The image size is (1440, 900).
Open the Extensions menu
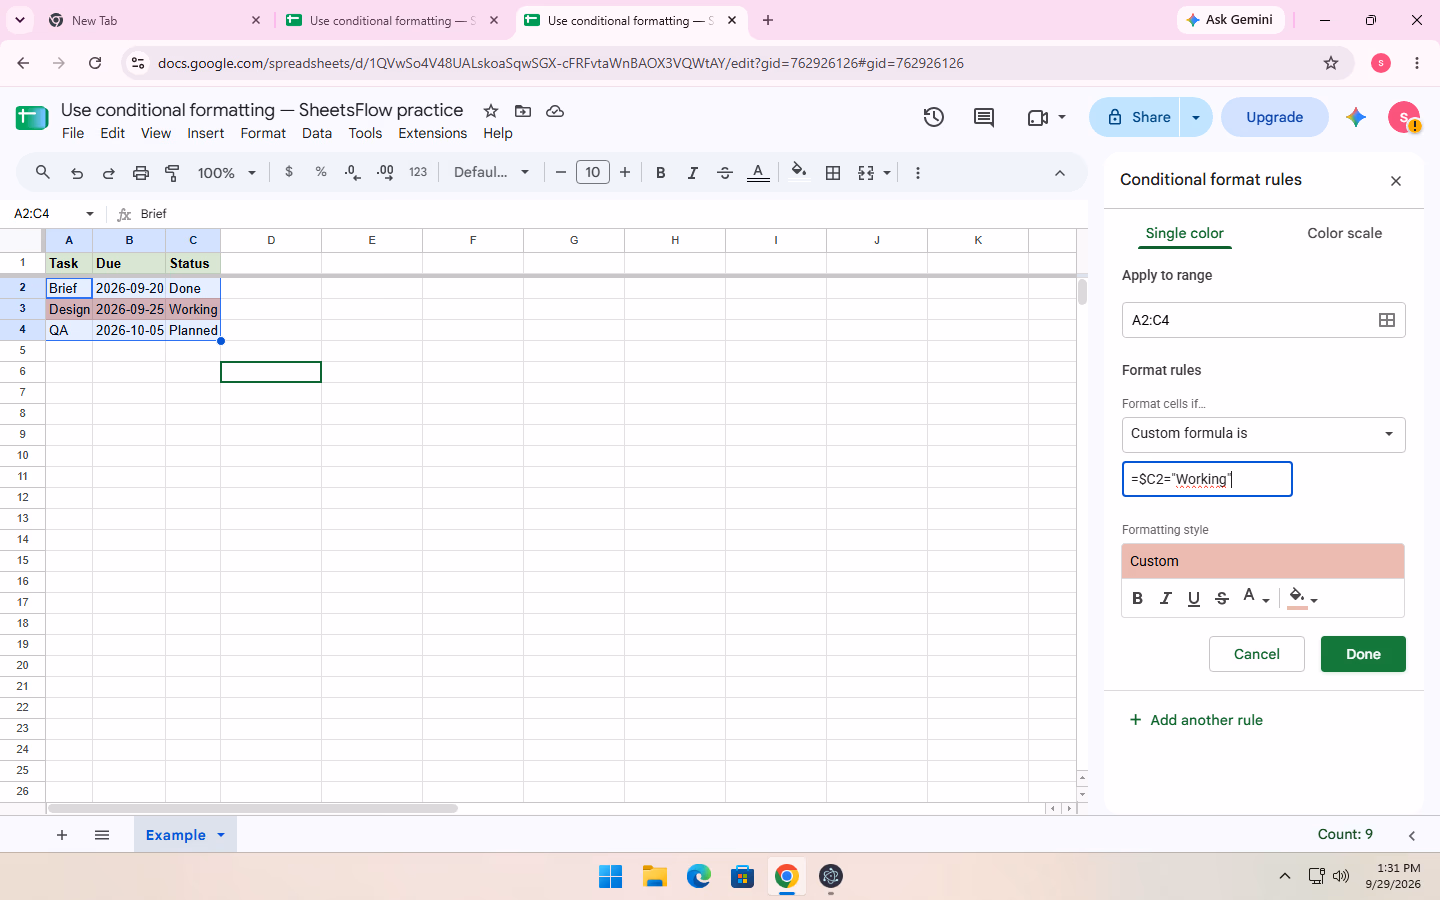click(432, 133)
